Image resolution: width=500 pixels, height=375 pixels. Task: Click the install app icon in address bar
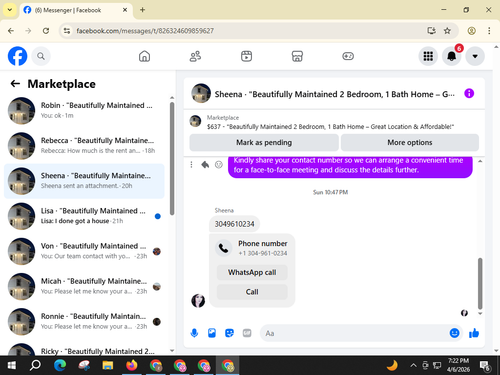tap(431, 31)
